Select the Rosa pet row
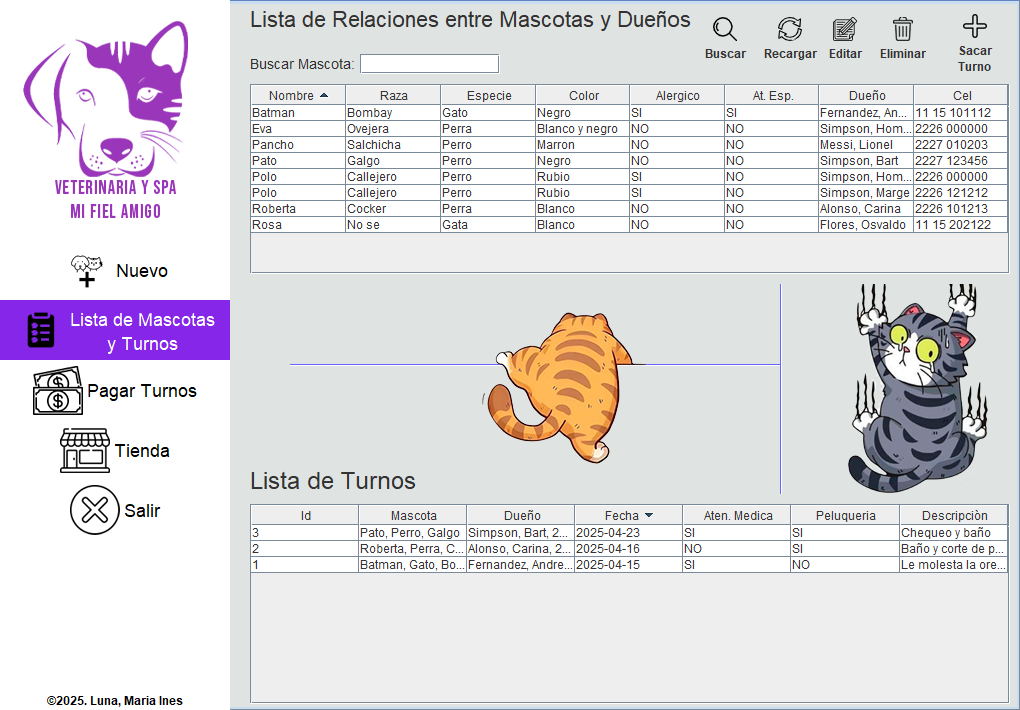The image size is (1020, 710). coord(629,225)
